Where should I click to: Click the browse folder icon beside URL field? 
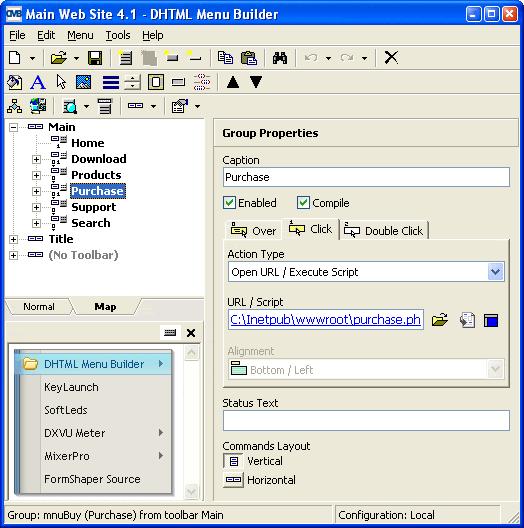[440, 320]
